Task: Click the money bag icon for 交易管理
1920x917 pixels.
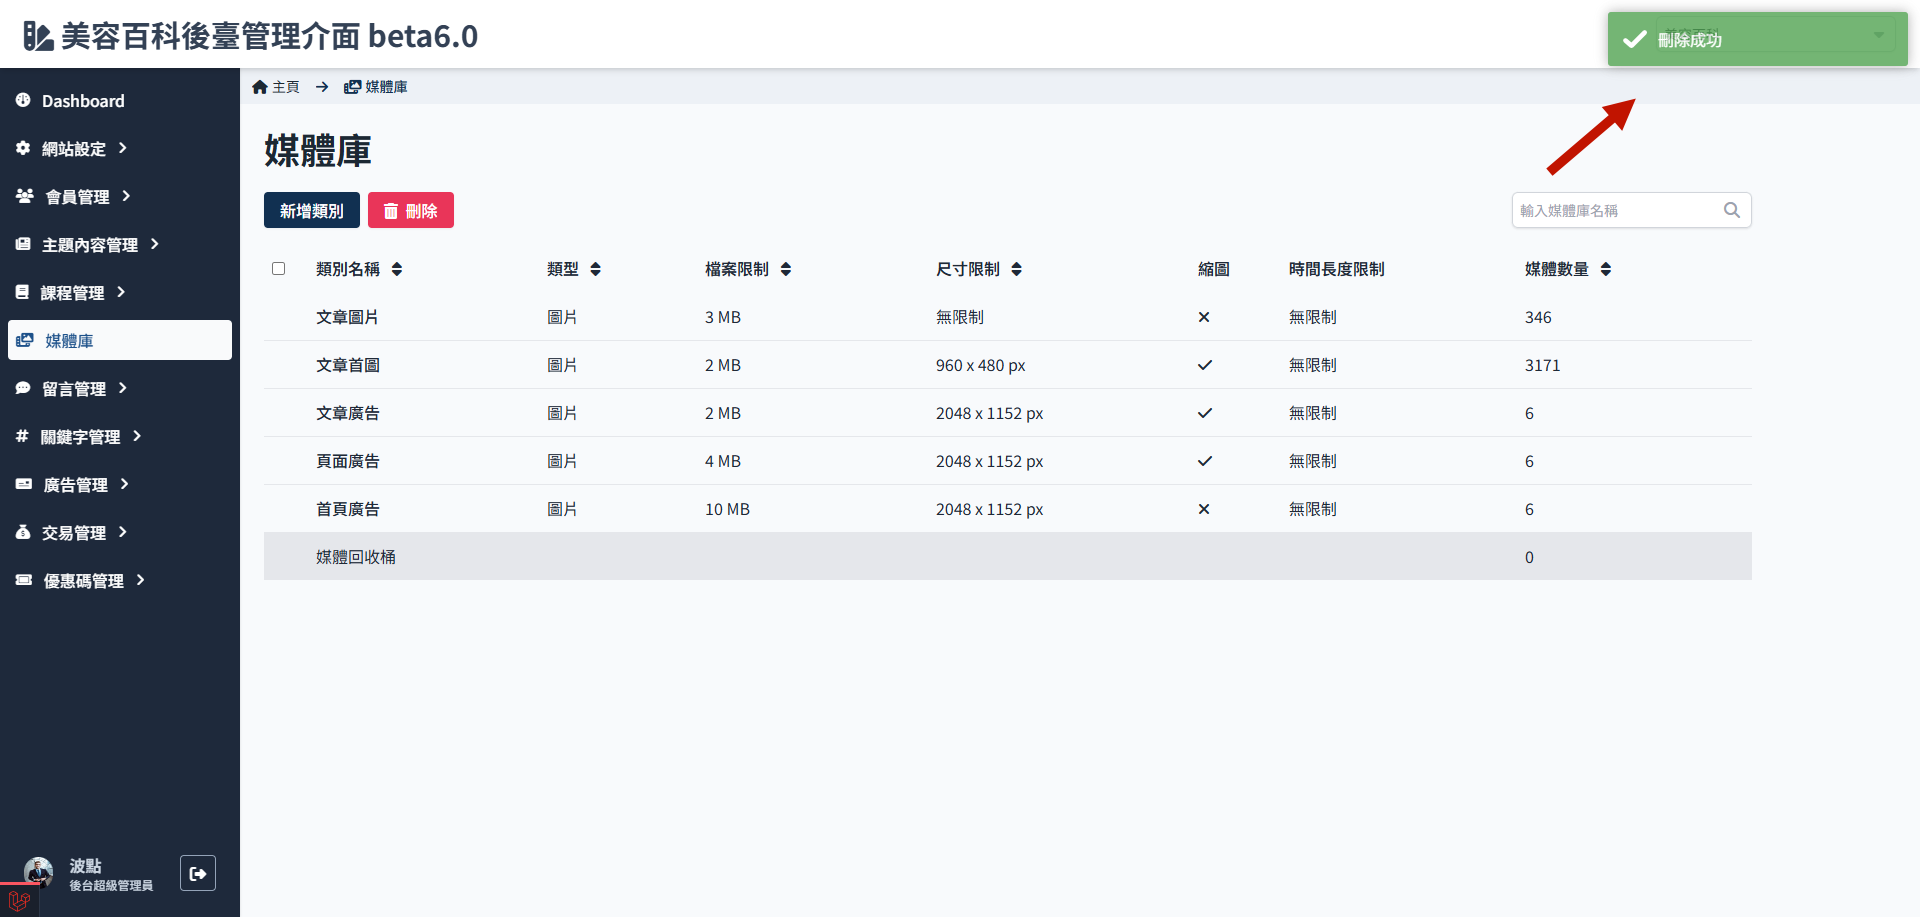Action: pyautogui.click(x=23, y=532)
